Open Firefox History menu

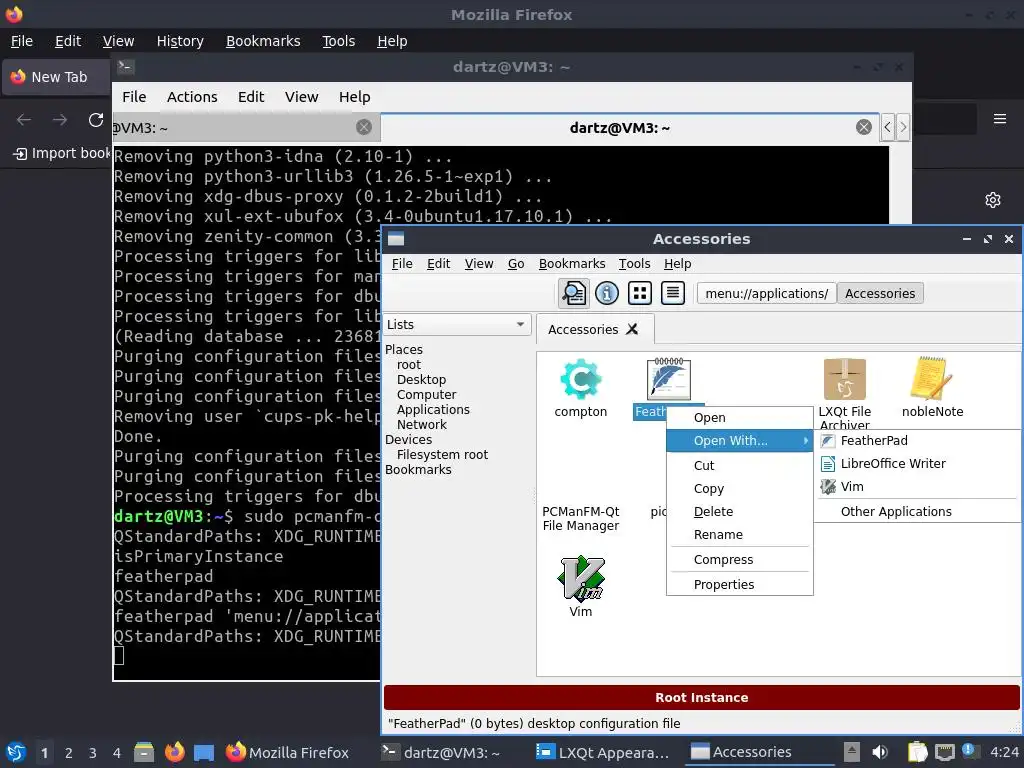pyautogui.click(x=180, y=41)
